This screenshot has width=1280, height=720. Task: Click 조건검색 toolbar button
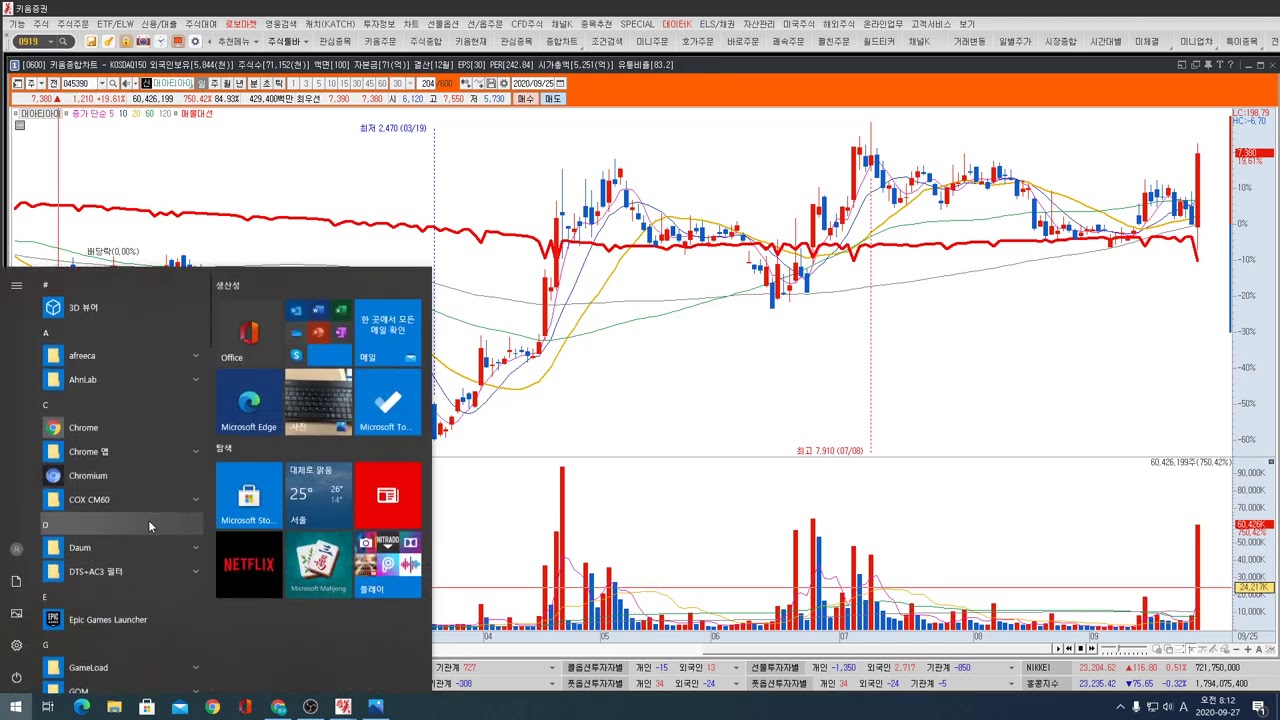pos(607,41)
